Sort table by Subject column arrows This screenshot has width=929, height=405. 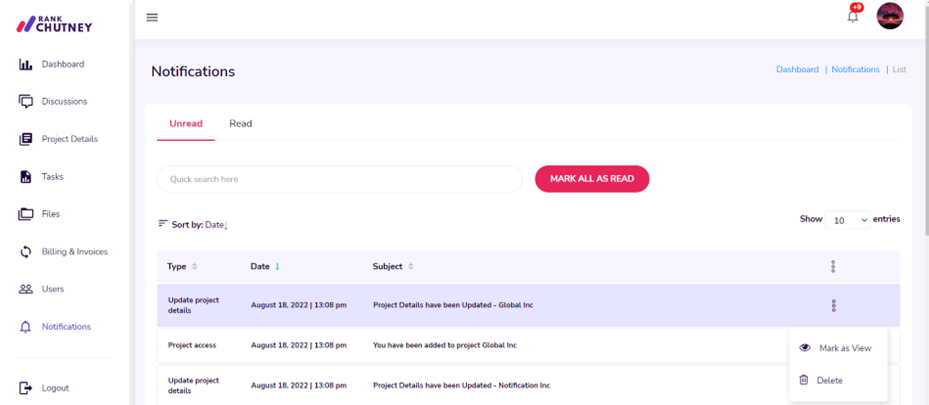click(x=411, y=267)
